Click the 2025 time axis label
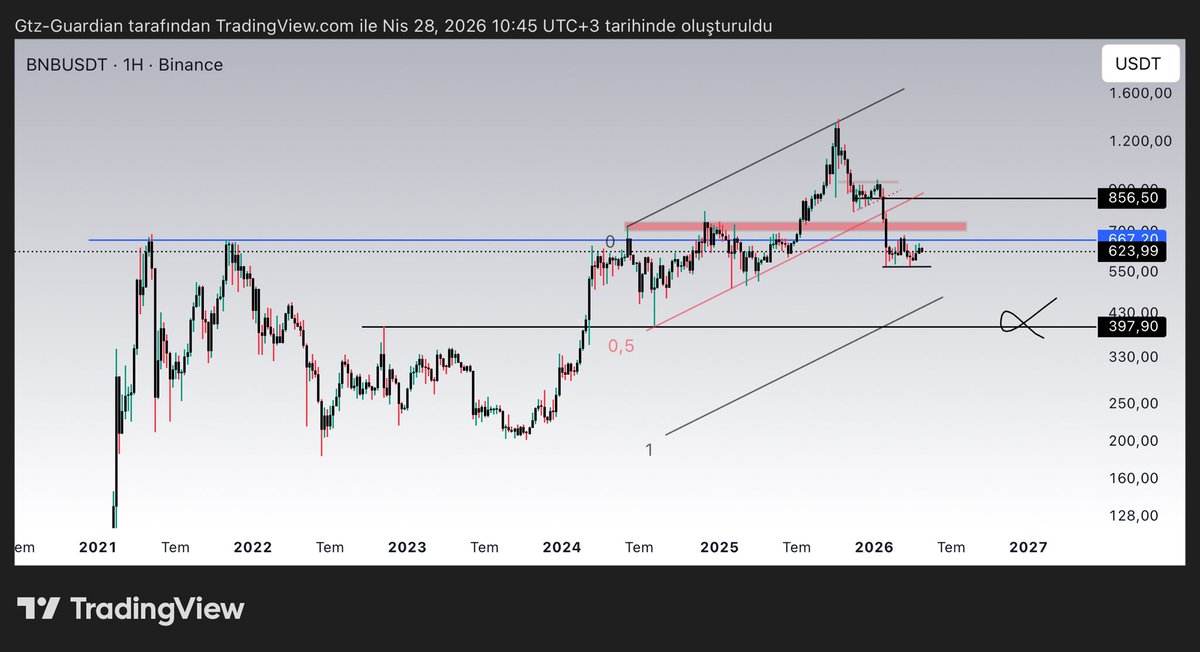 tap(719, 547)
